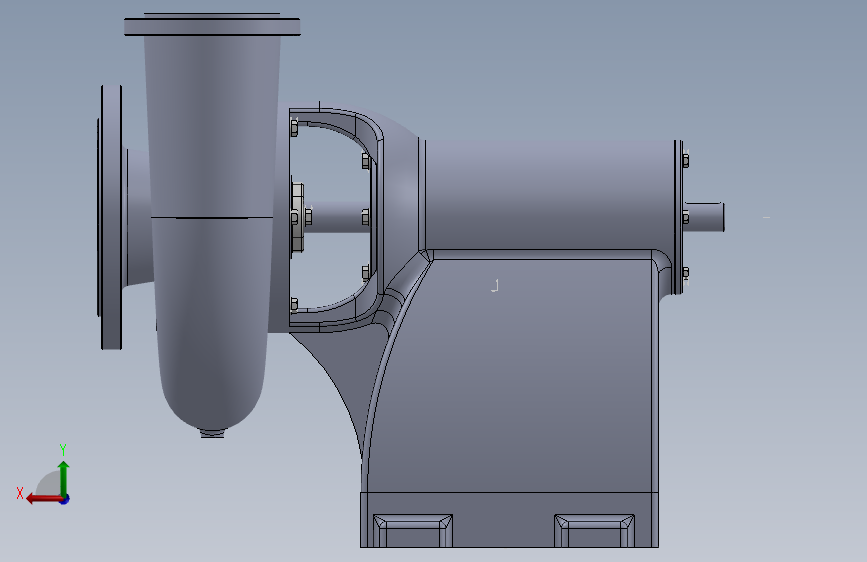Click the blue origin ball of the triad
The height and width of the screenshot is (562, 867).
point(65,499)
